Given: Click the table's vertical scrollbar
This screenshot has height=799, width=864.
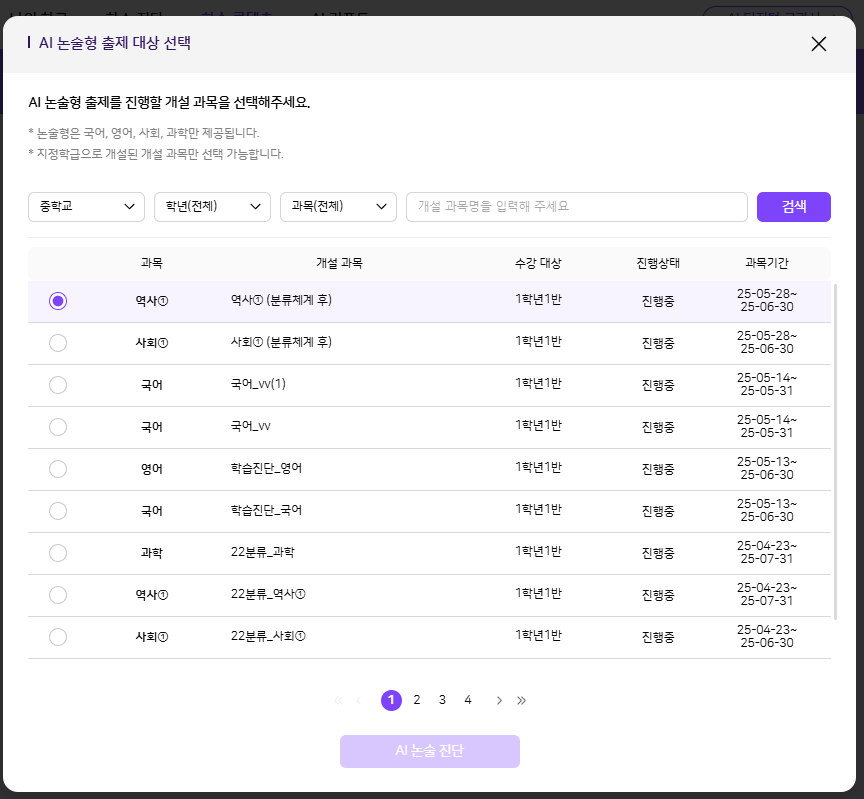Looking at the screenshot, I should [834, 450].
